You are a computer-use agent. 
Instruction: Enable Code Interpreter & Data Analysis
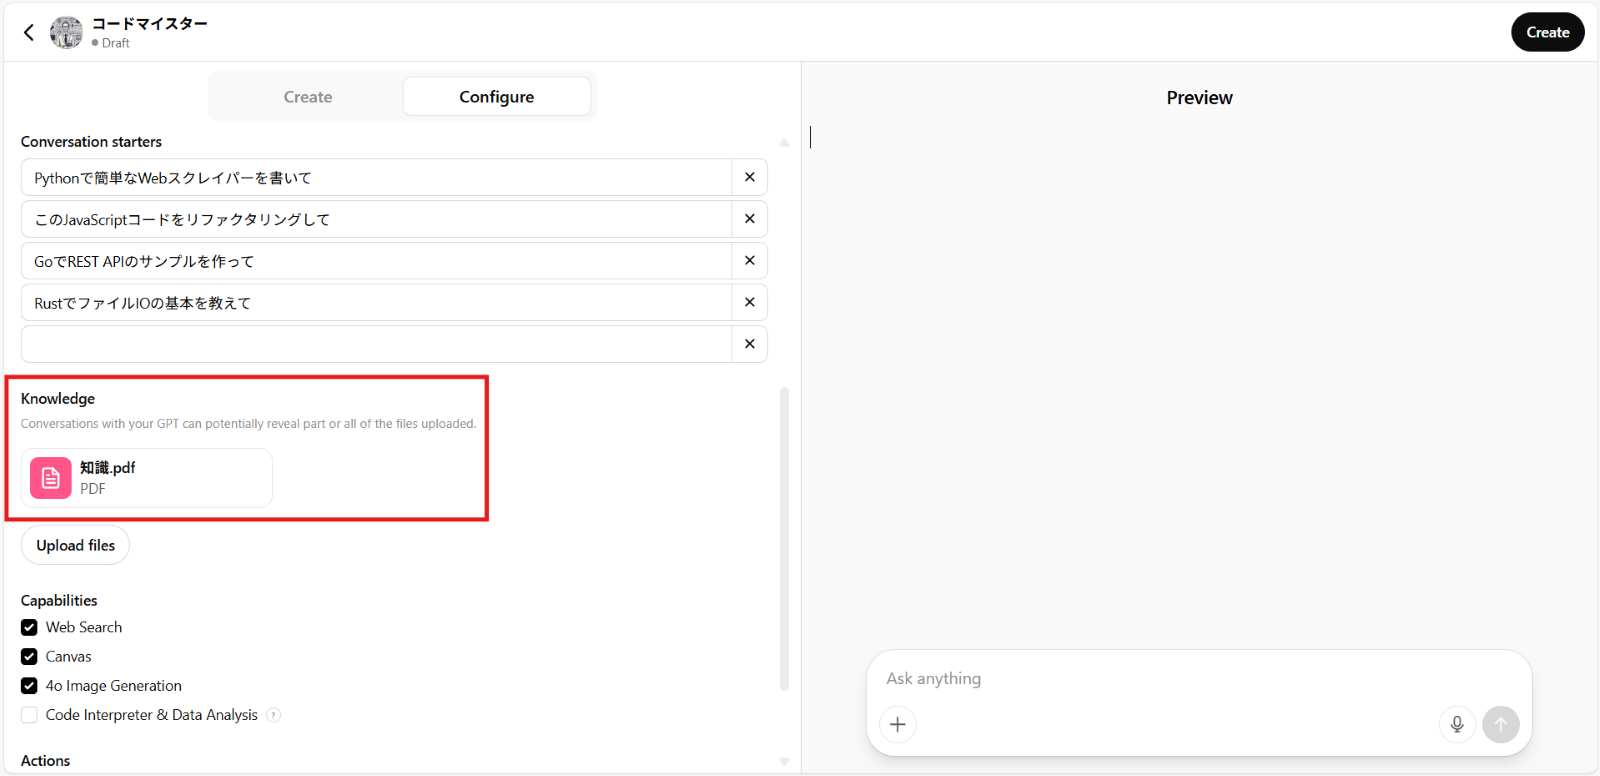[29, 715]
